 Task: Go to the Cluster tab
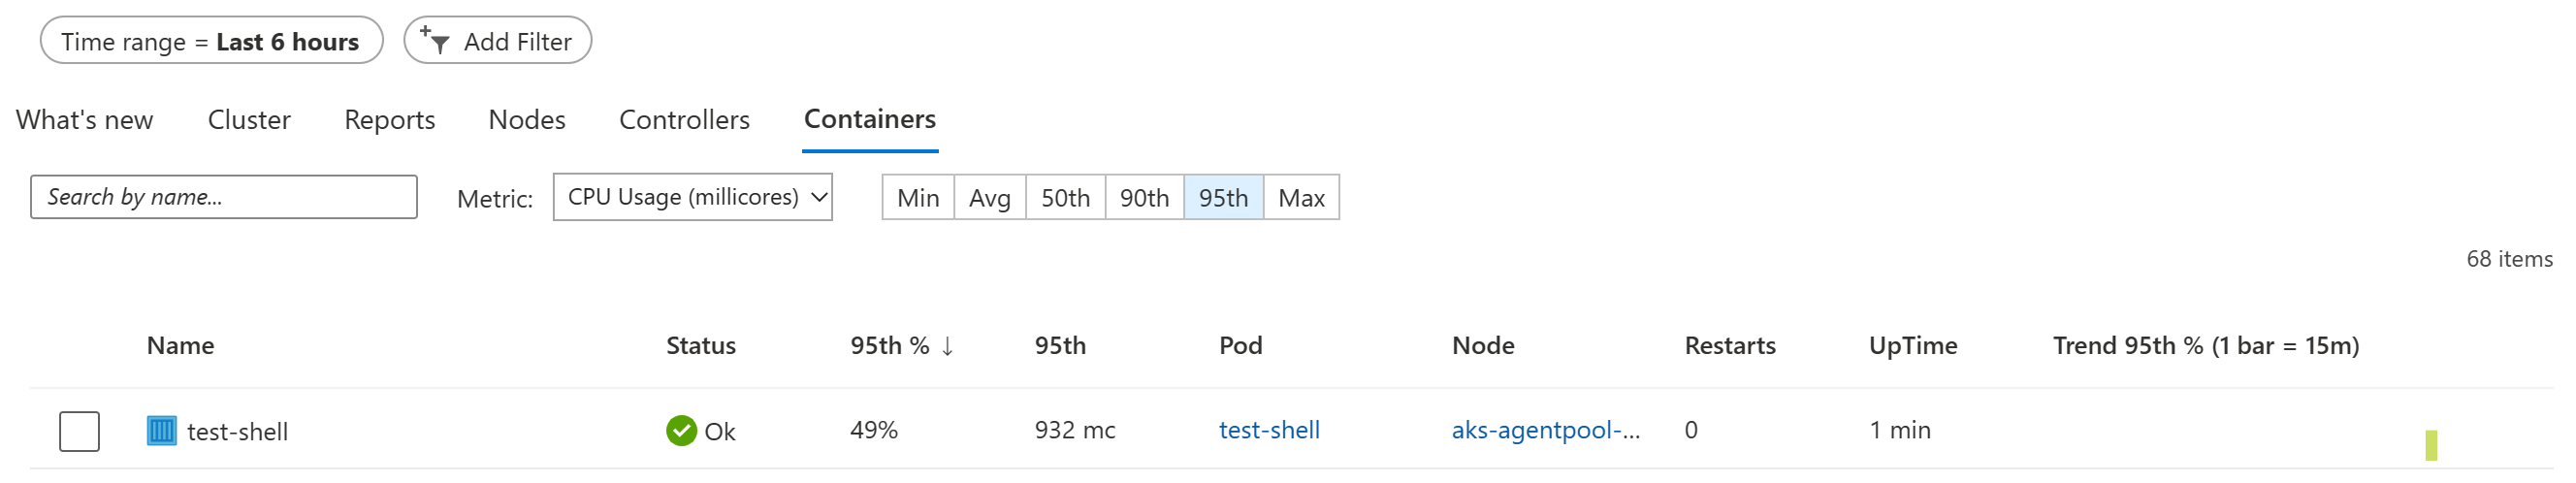(x=249, y=120)
